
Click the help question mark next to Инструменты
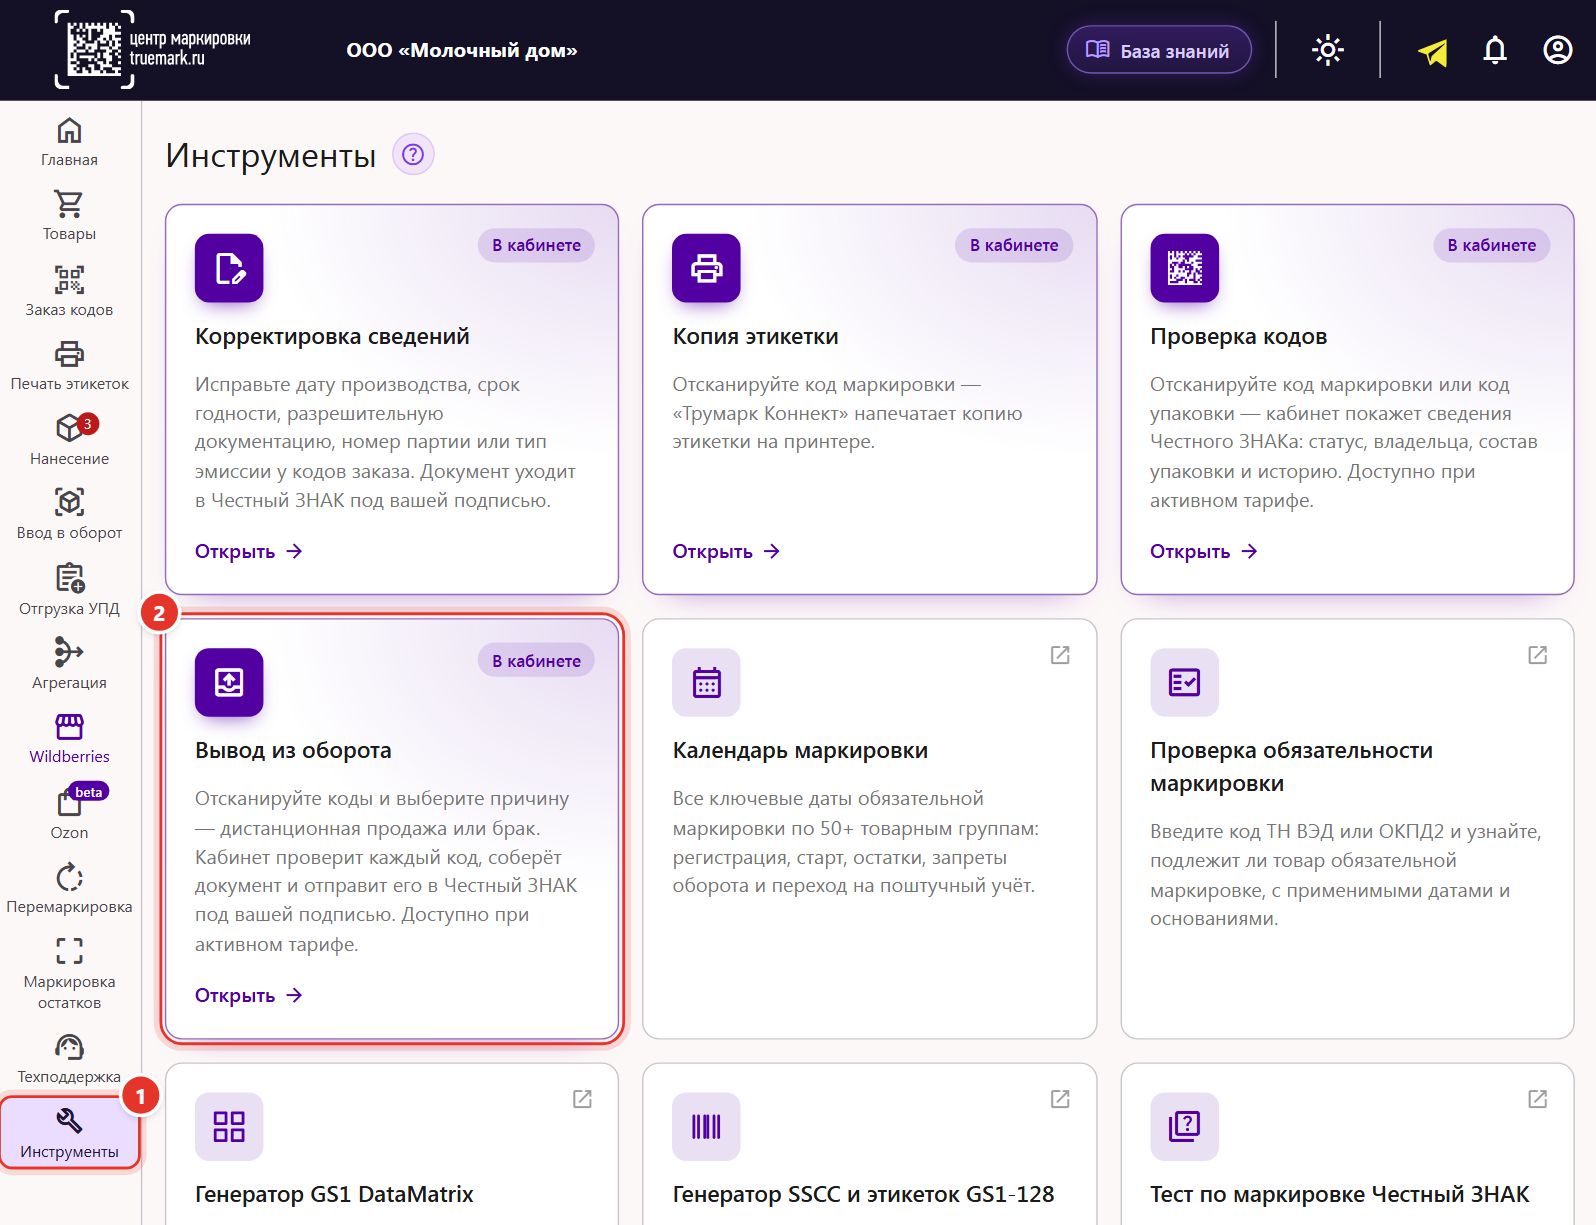[413, 154]
